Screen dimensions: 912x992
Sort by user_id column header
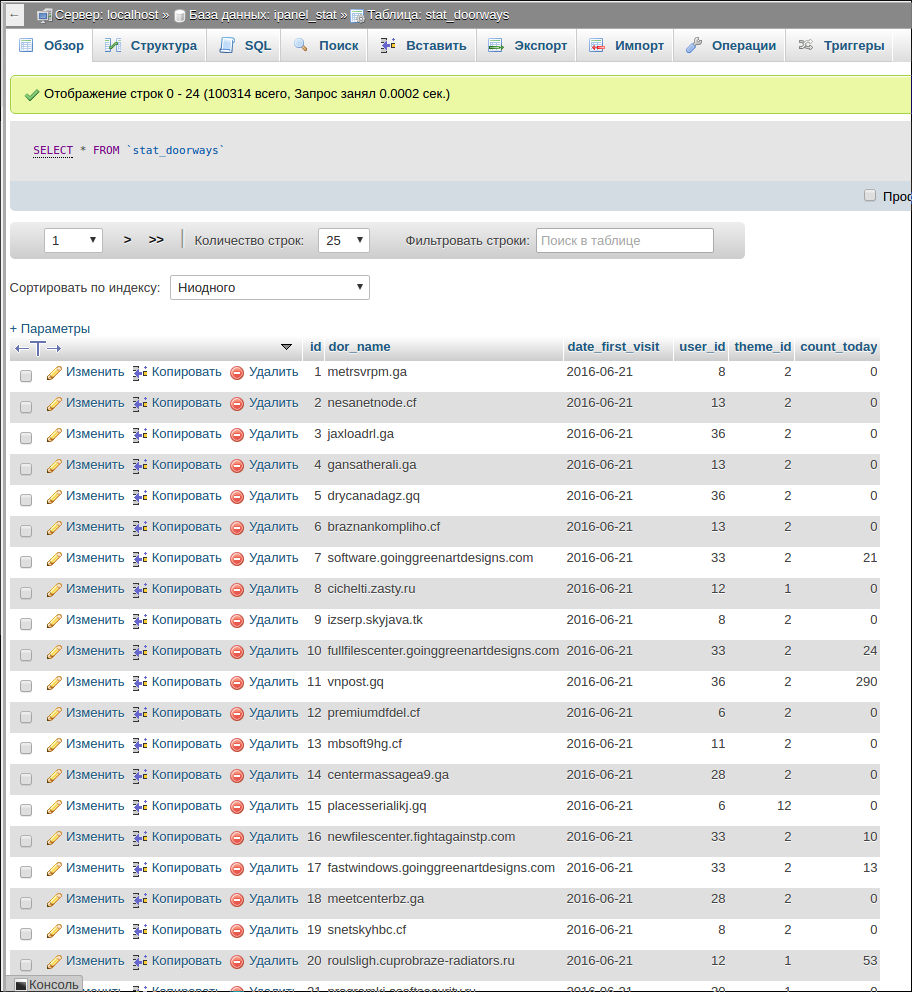702,347
